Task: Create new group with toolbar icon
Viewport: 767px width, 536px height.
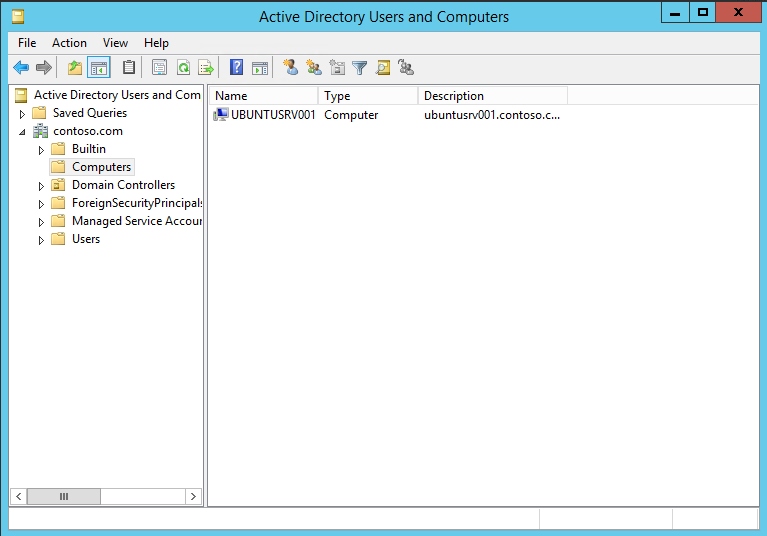Action: click(314, 67)
